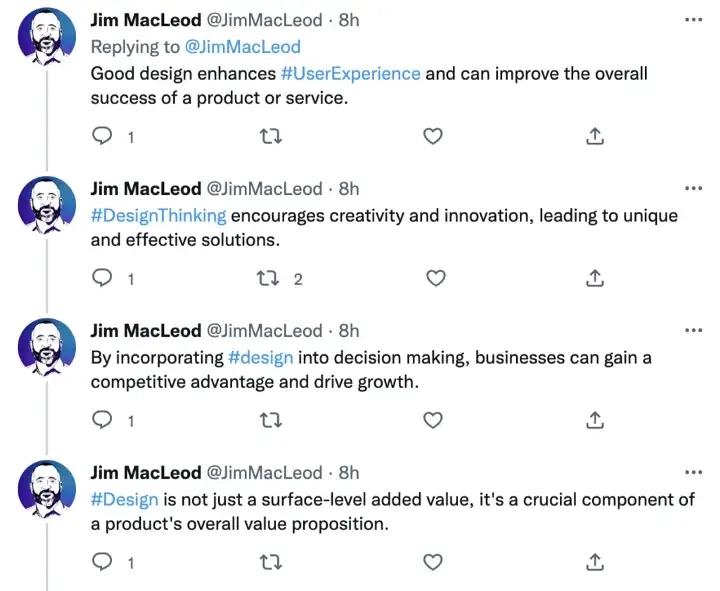This screenshot has width=720, height=591.
Task: Open more options on DesignThinking tweet
Action: pos(693,188)
